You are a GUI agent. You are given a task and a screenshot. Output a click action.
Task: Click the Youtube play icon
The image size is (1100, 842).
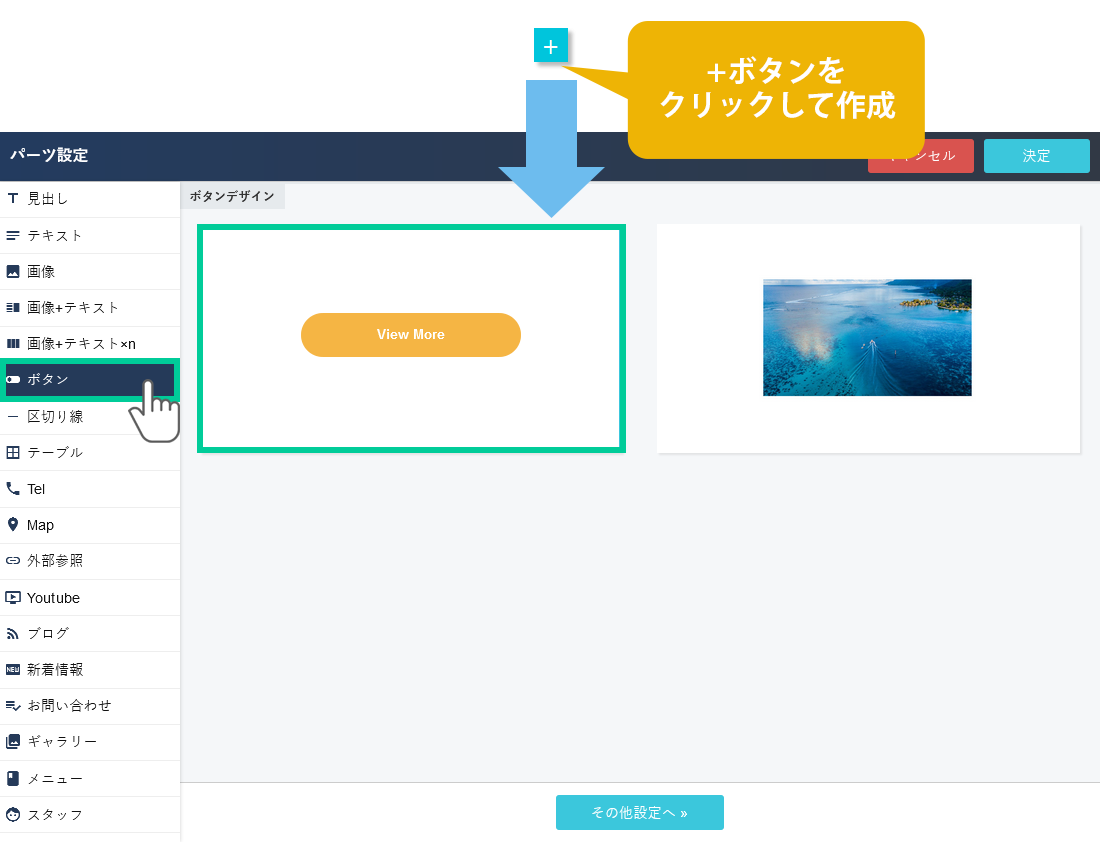point(13,598)
